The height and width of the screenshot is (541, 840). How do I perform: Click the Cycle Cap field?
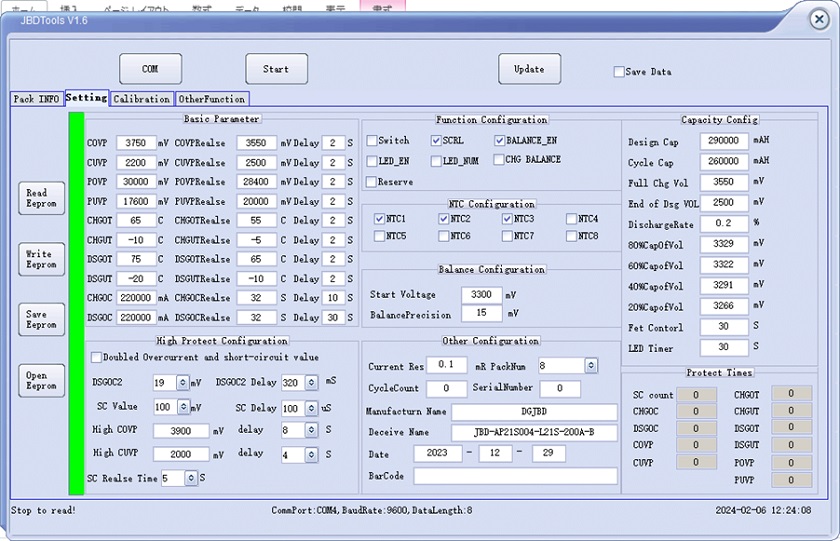coord(724,161)
